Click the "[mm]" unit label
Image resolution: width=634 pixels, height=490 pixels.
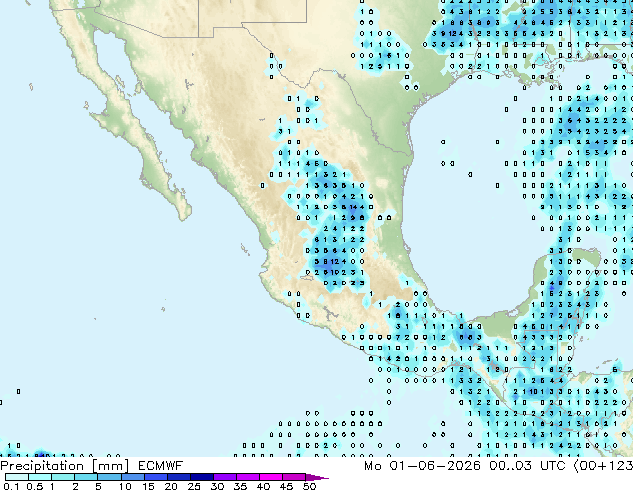(x=110, y=466)
